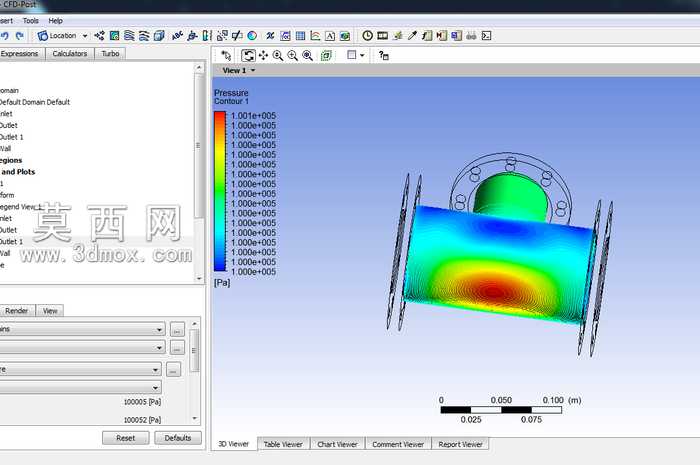This screenshot has height=465, width=700.
Task: Open the Quick Editor icon
Action: pyautogui.click(x=397, y=36)
